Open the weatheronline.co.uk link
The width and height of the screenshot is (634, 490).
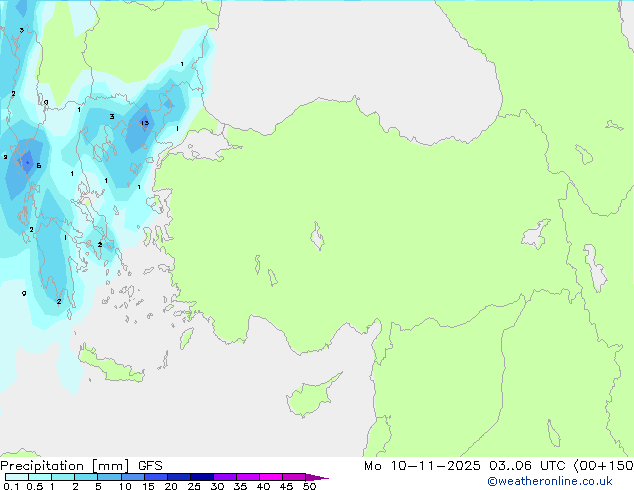(x=550, y=481)
